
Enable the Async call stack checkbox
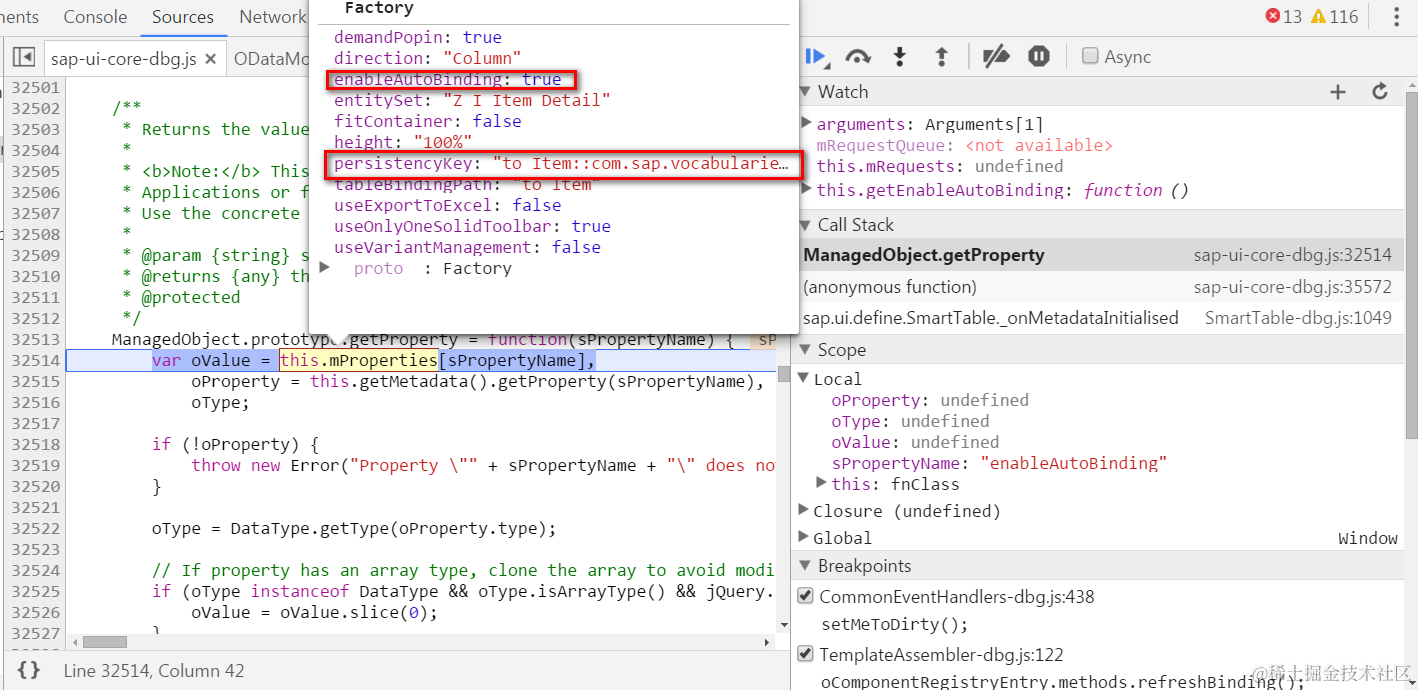click(x=1090, y=57)
